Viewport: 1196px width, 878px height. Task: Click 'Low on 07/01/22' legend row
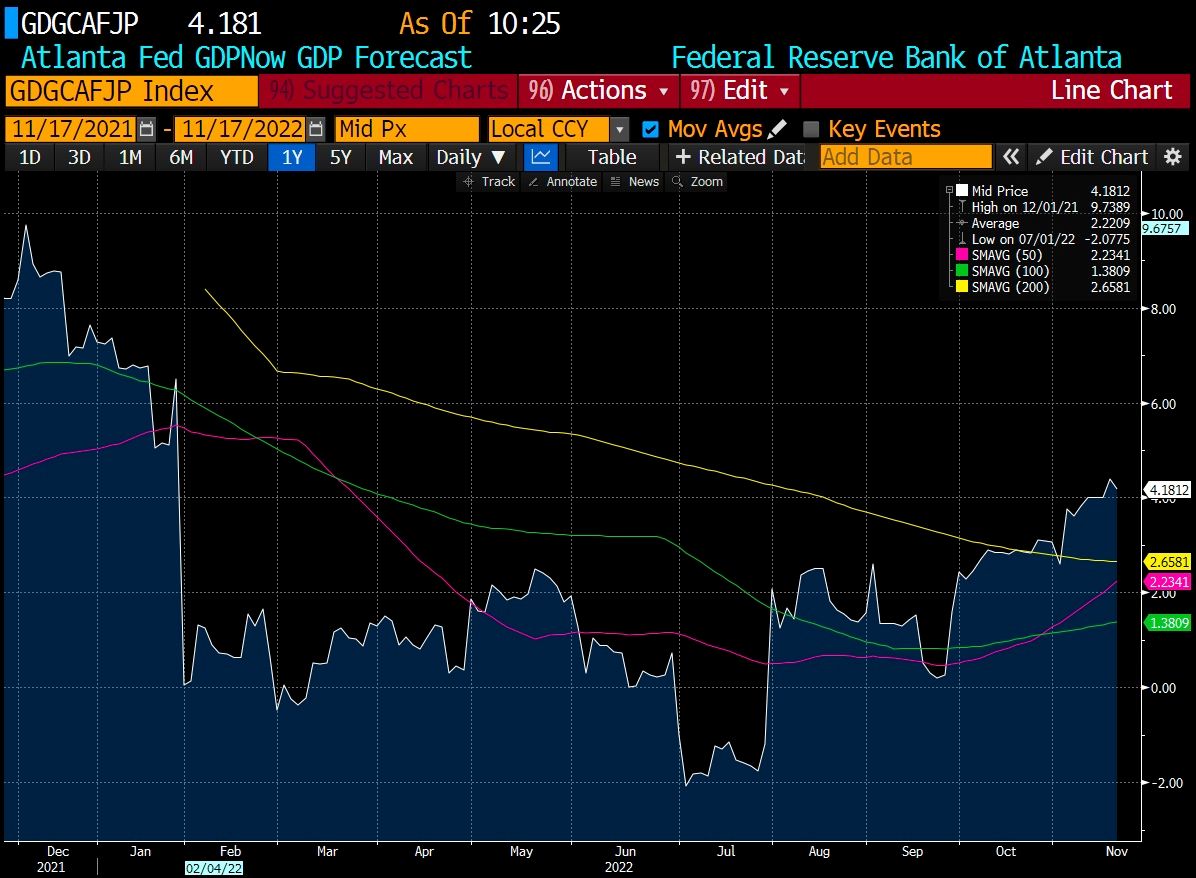click(x=1043, y=239)
